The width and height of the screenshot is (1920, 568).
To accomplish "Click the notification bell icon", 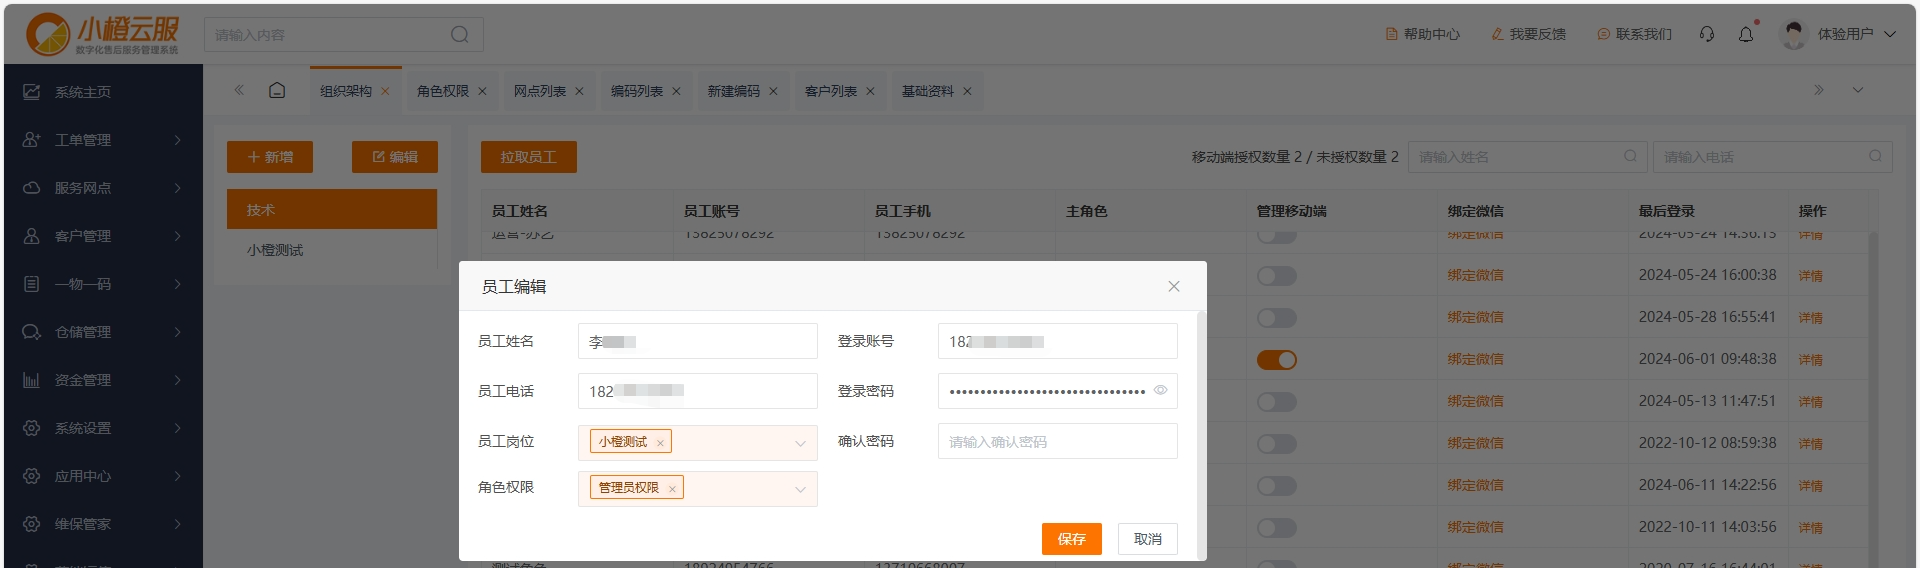I will click(1746, 34).
